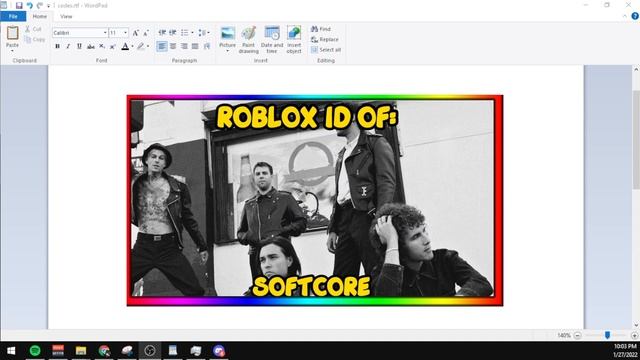Open the bullet list style dropdown arrow
The image size is (640, 360).
point(192,33)
